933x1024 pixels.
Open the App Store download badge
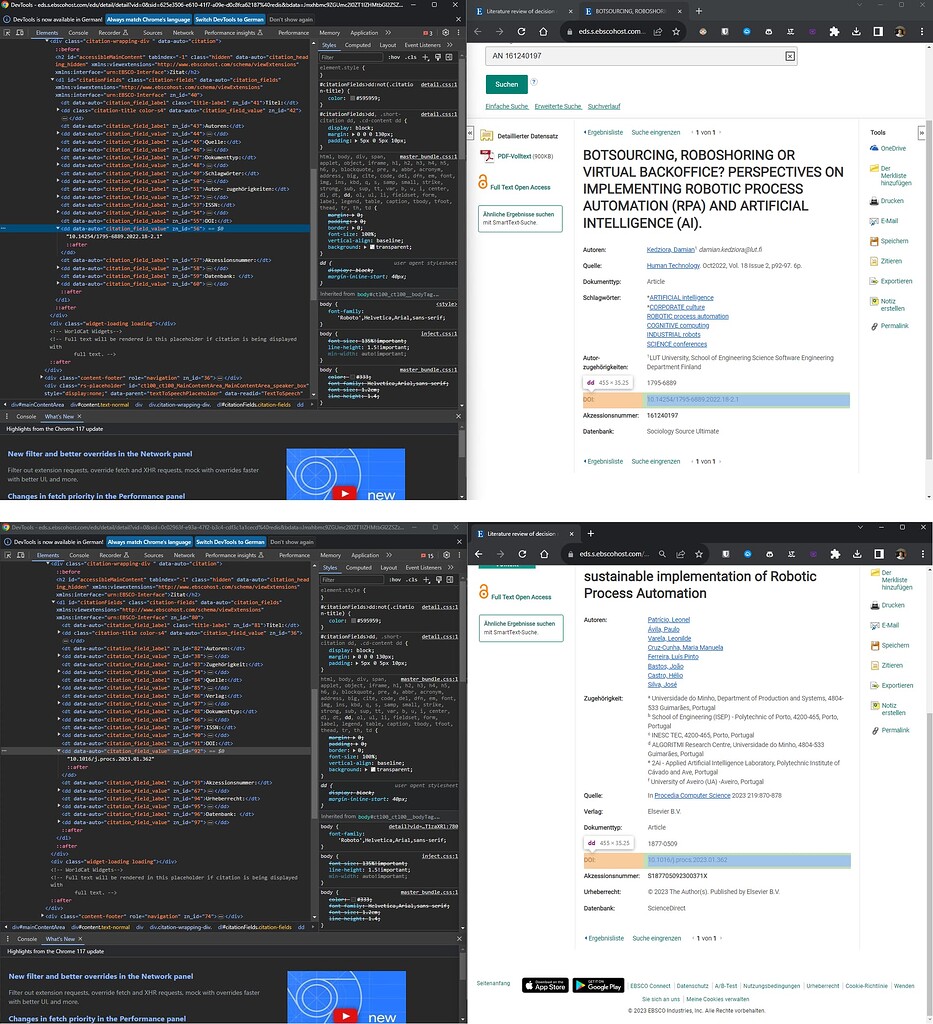click(545, 985)
